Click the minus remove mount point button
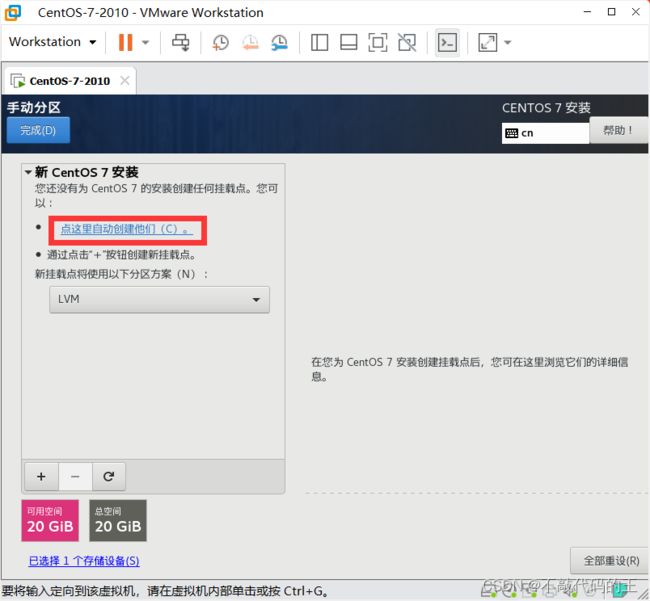 (75, 477)
